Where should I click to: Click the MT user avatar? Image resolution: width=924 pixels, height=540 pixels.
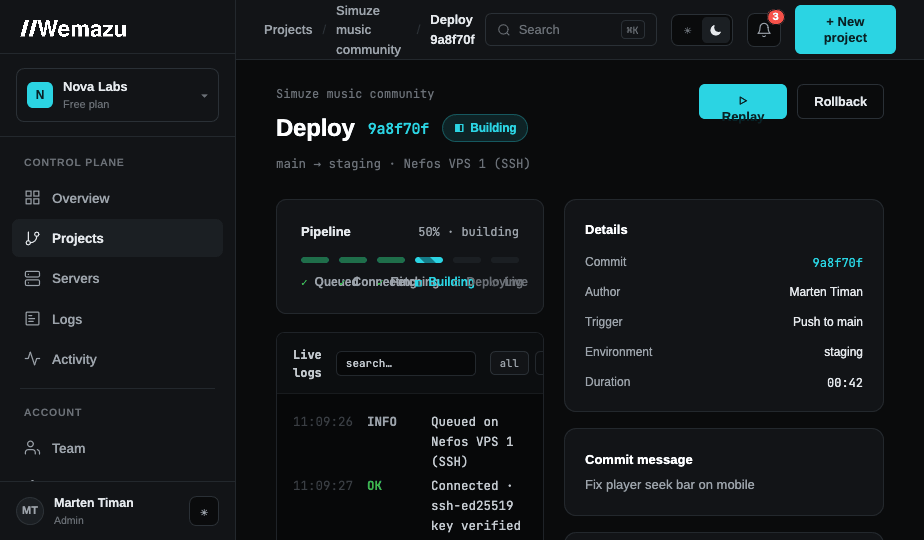(30, 511)
